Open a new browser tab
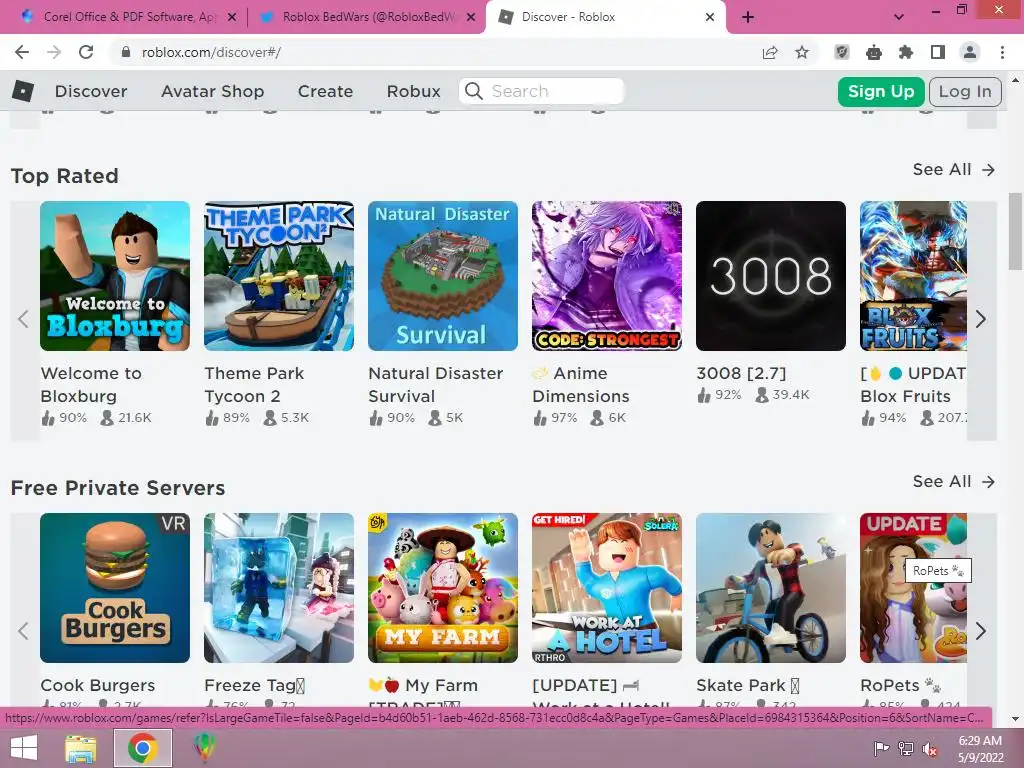1024x768 pixels. [x=748, y=17]
